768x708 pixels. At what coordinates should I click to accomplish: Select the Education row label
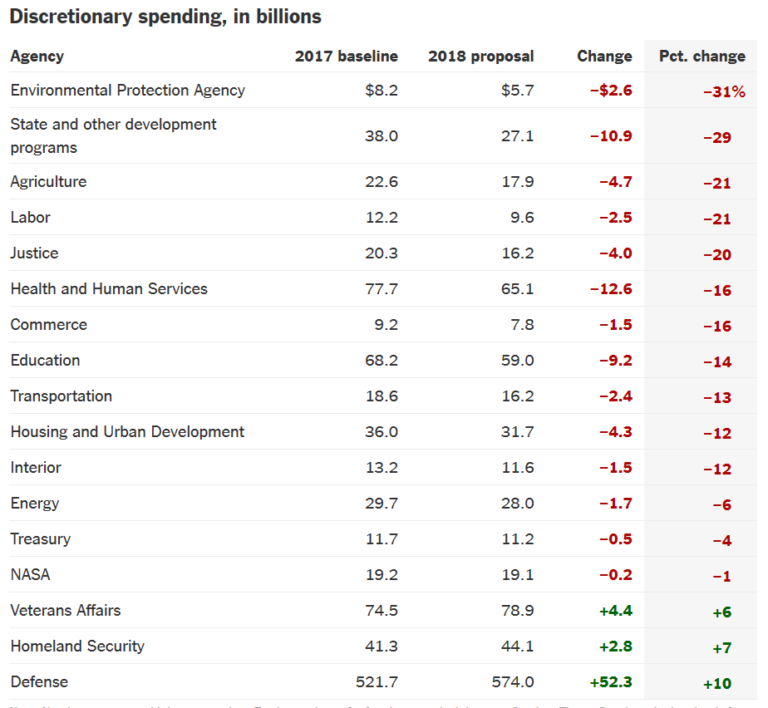[45, 360]
